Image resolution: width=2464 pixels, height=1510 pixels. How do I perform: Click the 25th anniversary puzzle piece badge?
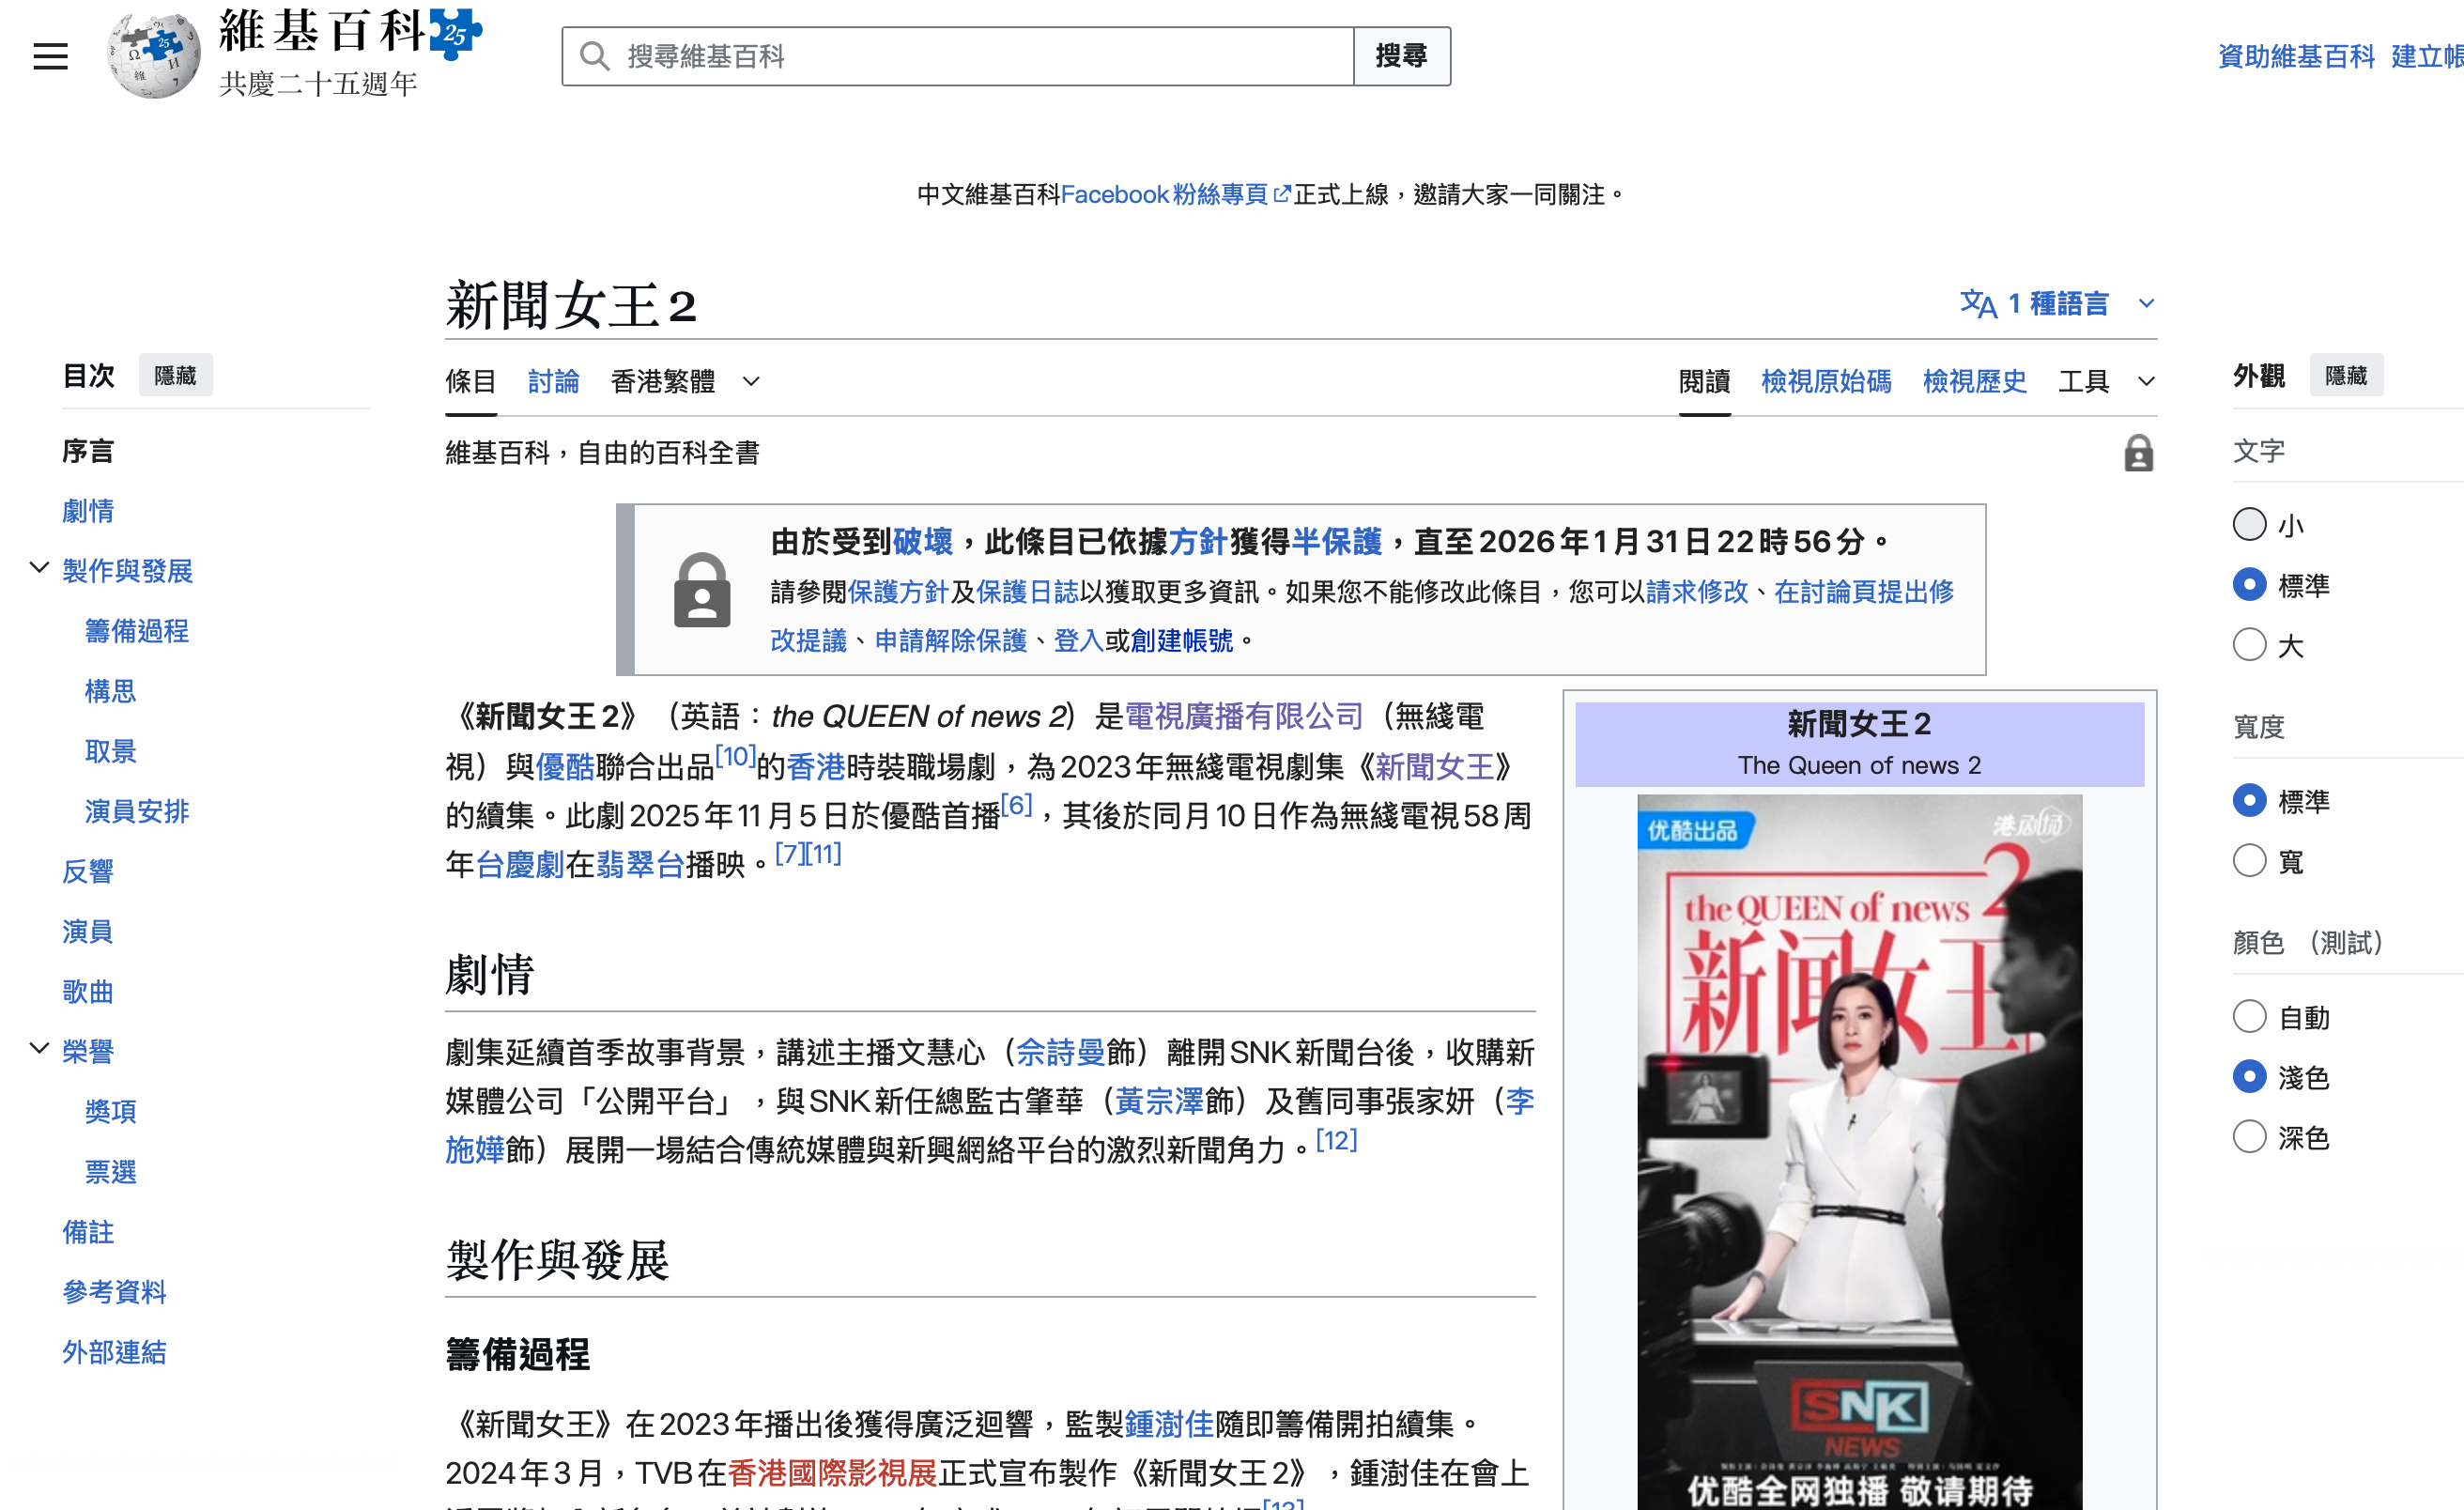tap(456, 34)
